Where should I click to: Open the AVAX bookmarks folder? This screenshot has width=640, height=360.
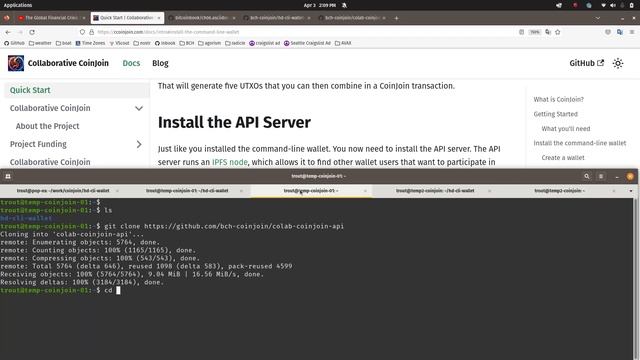coord(343,43)
